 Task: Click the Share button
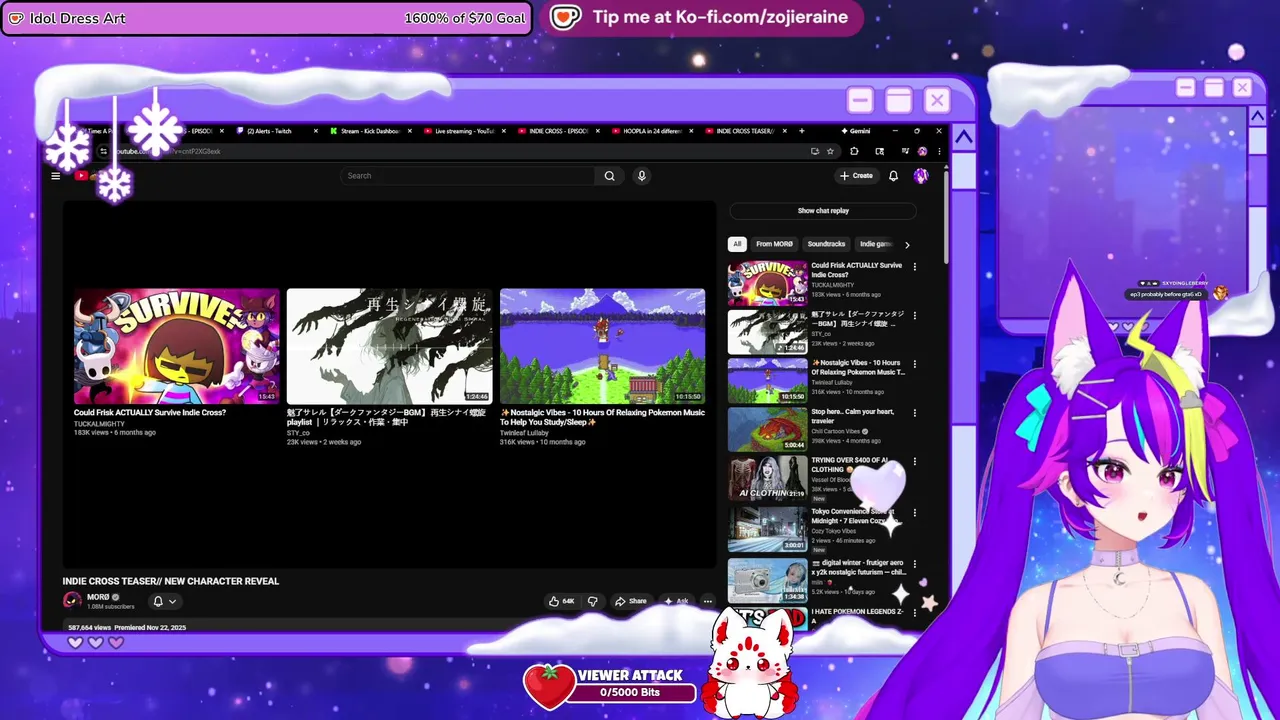pos(631,601)
